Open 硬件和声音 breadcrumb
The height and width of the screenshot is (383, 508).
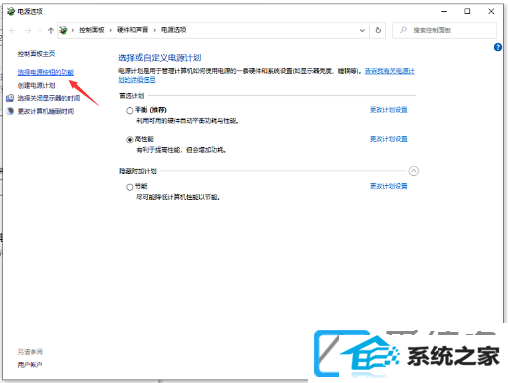click(x=132, y=30)
